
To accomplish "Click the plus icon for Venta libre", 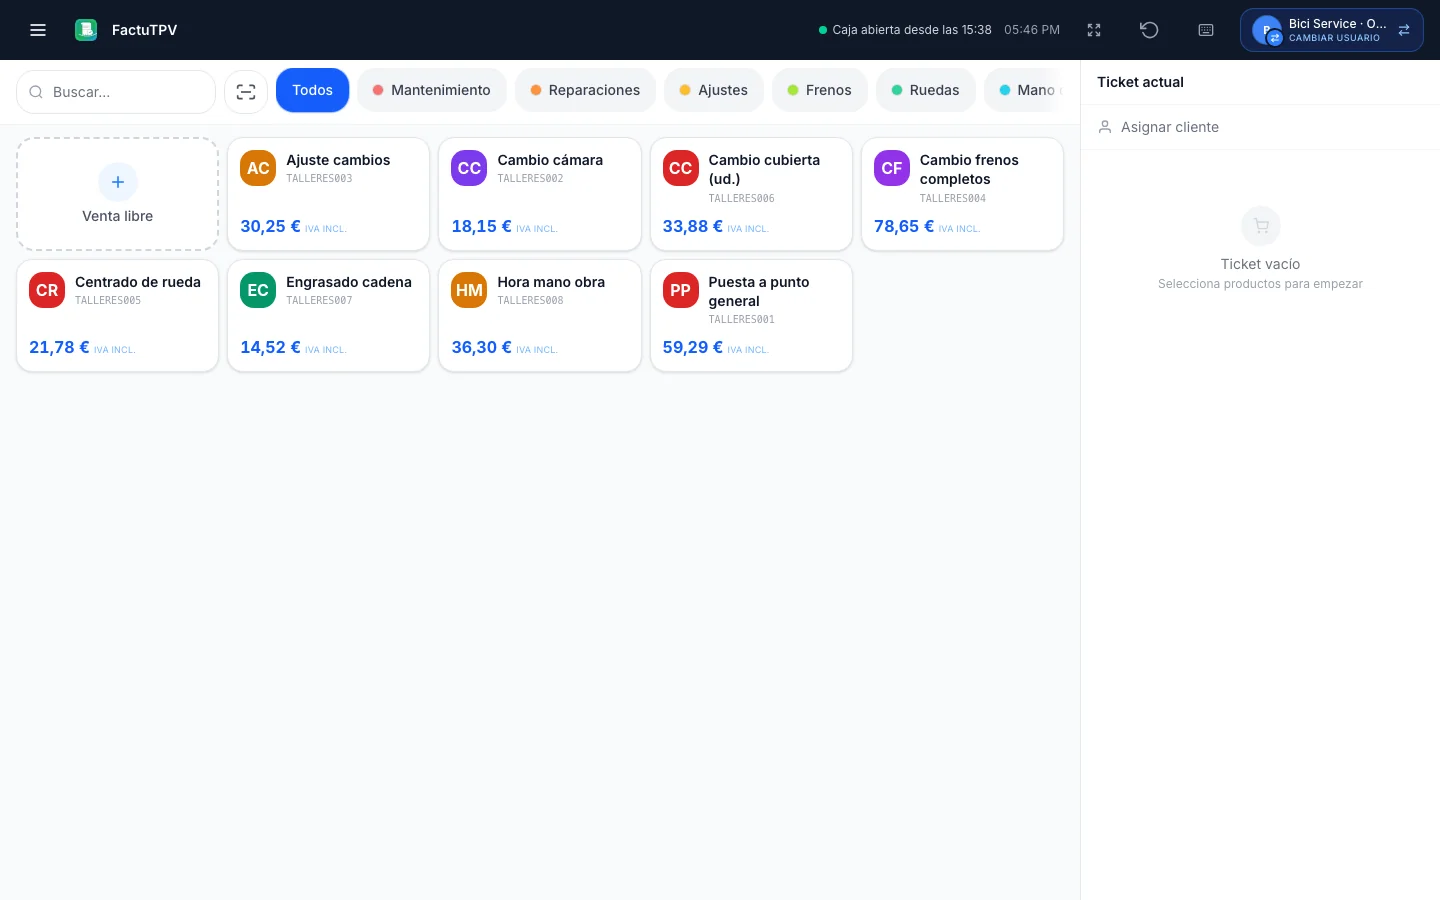I will [118, 182].
